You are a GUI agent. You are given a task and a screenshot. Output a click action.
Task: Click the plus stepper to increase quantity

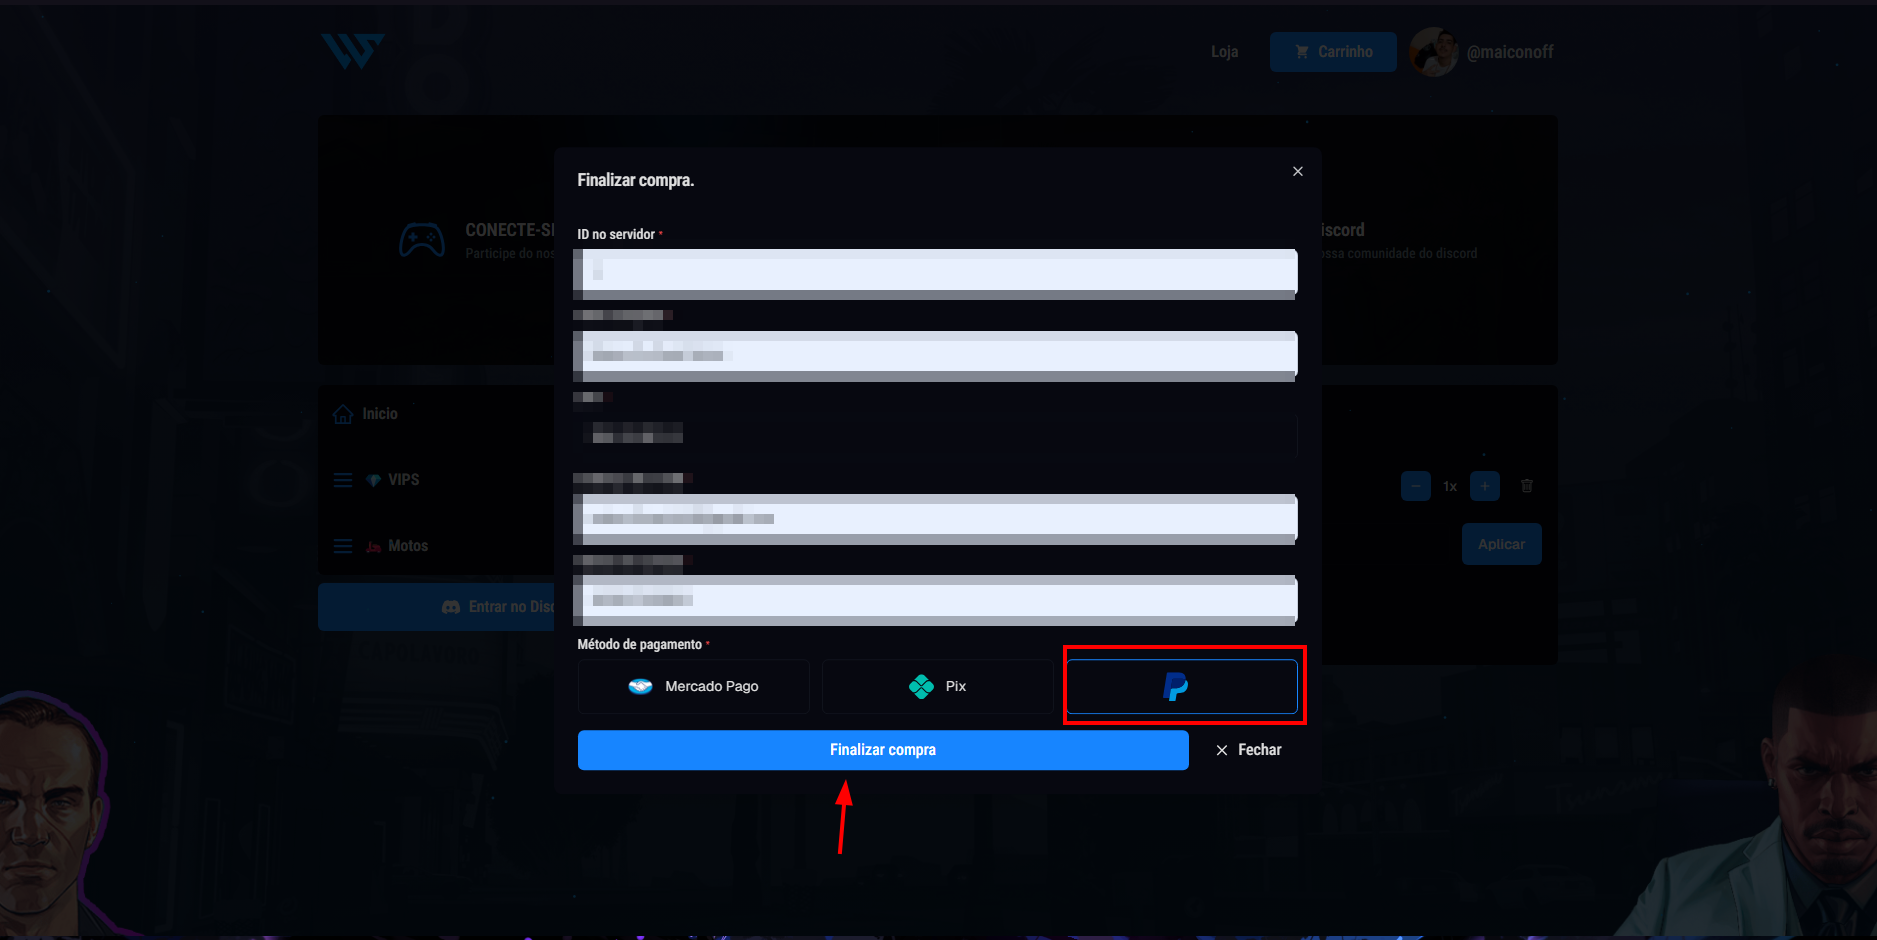pos(1485,486)
